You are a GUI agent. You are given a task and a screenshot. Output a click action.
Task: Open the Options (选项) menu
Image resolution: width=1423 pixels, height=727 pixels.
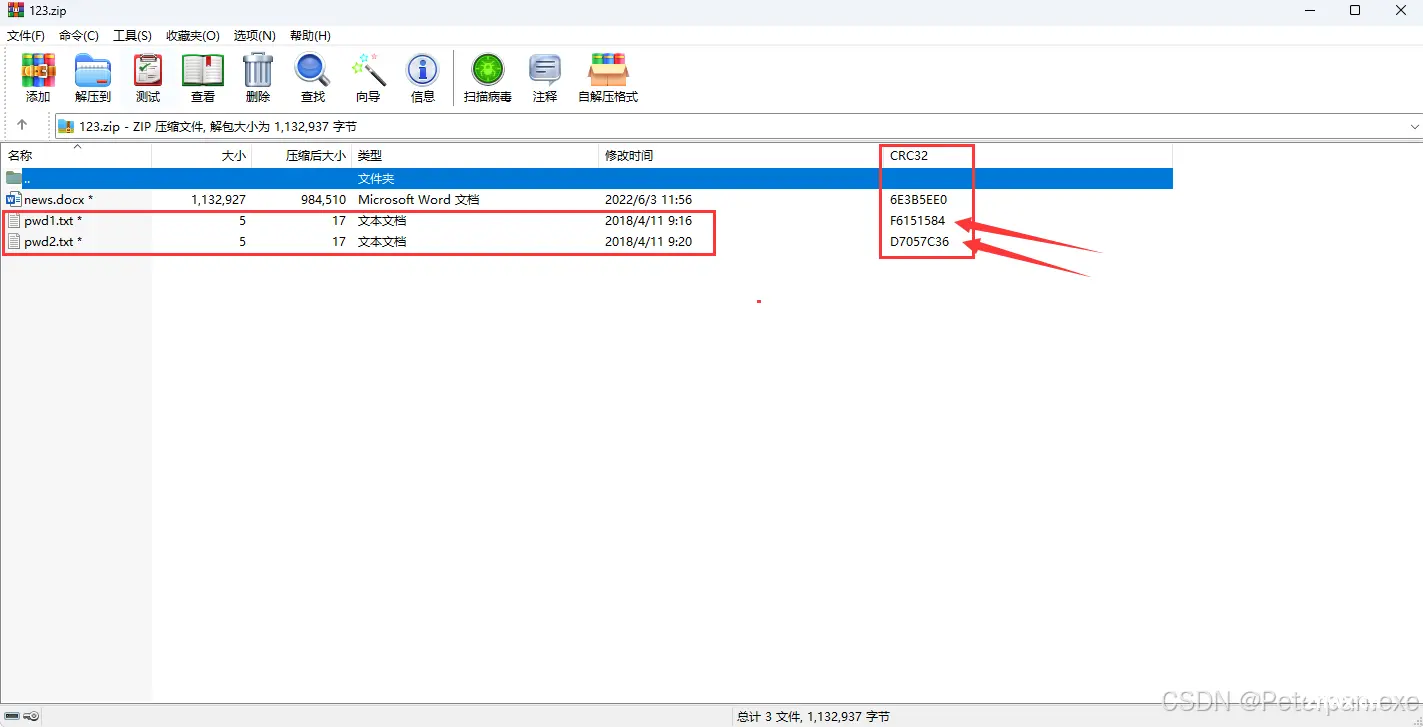pos(255,35)
